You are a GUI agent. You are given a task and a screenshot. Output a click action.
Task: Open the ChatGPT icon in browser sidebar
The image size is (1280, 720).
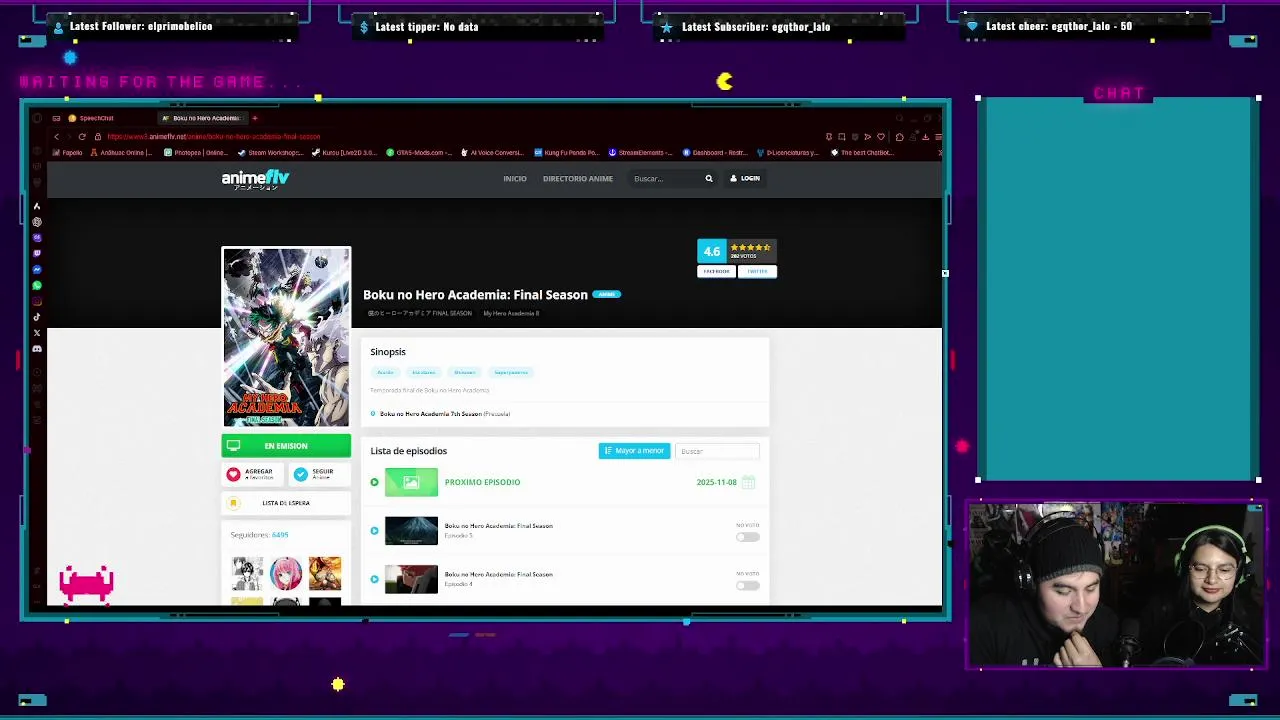[x=37, y=222]
